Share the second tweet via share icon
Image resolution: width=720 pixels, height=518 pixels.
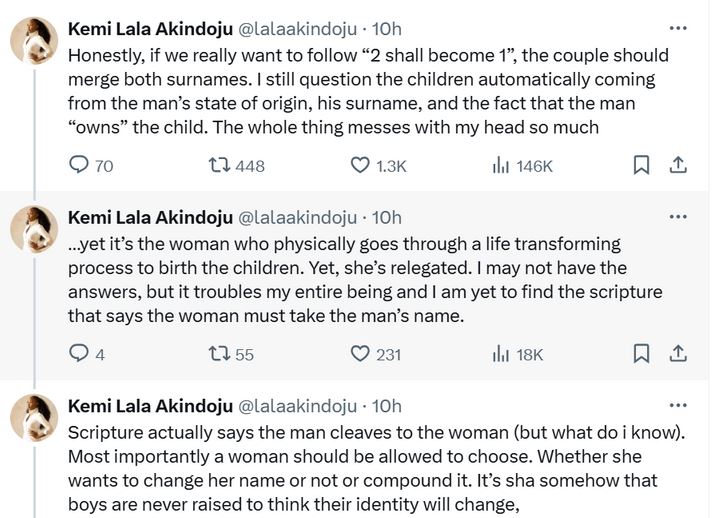677,353
